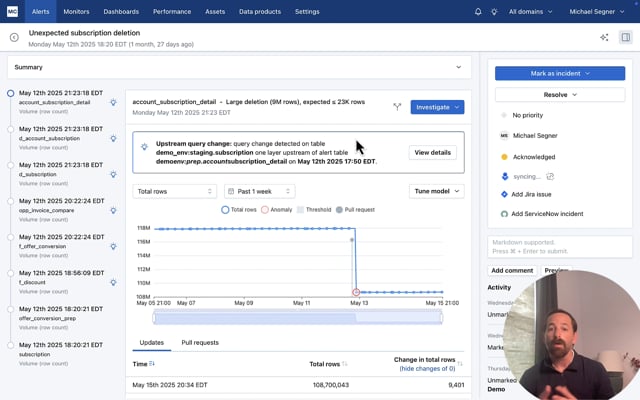Click the ServiceNow icon for adding incident
Screen dimensions: 640x400
(504, 213)
